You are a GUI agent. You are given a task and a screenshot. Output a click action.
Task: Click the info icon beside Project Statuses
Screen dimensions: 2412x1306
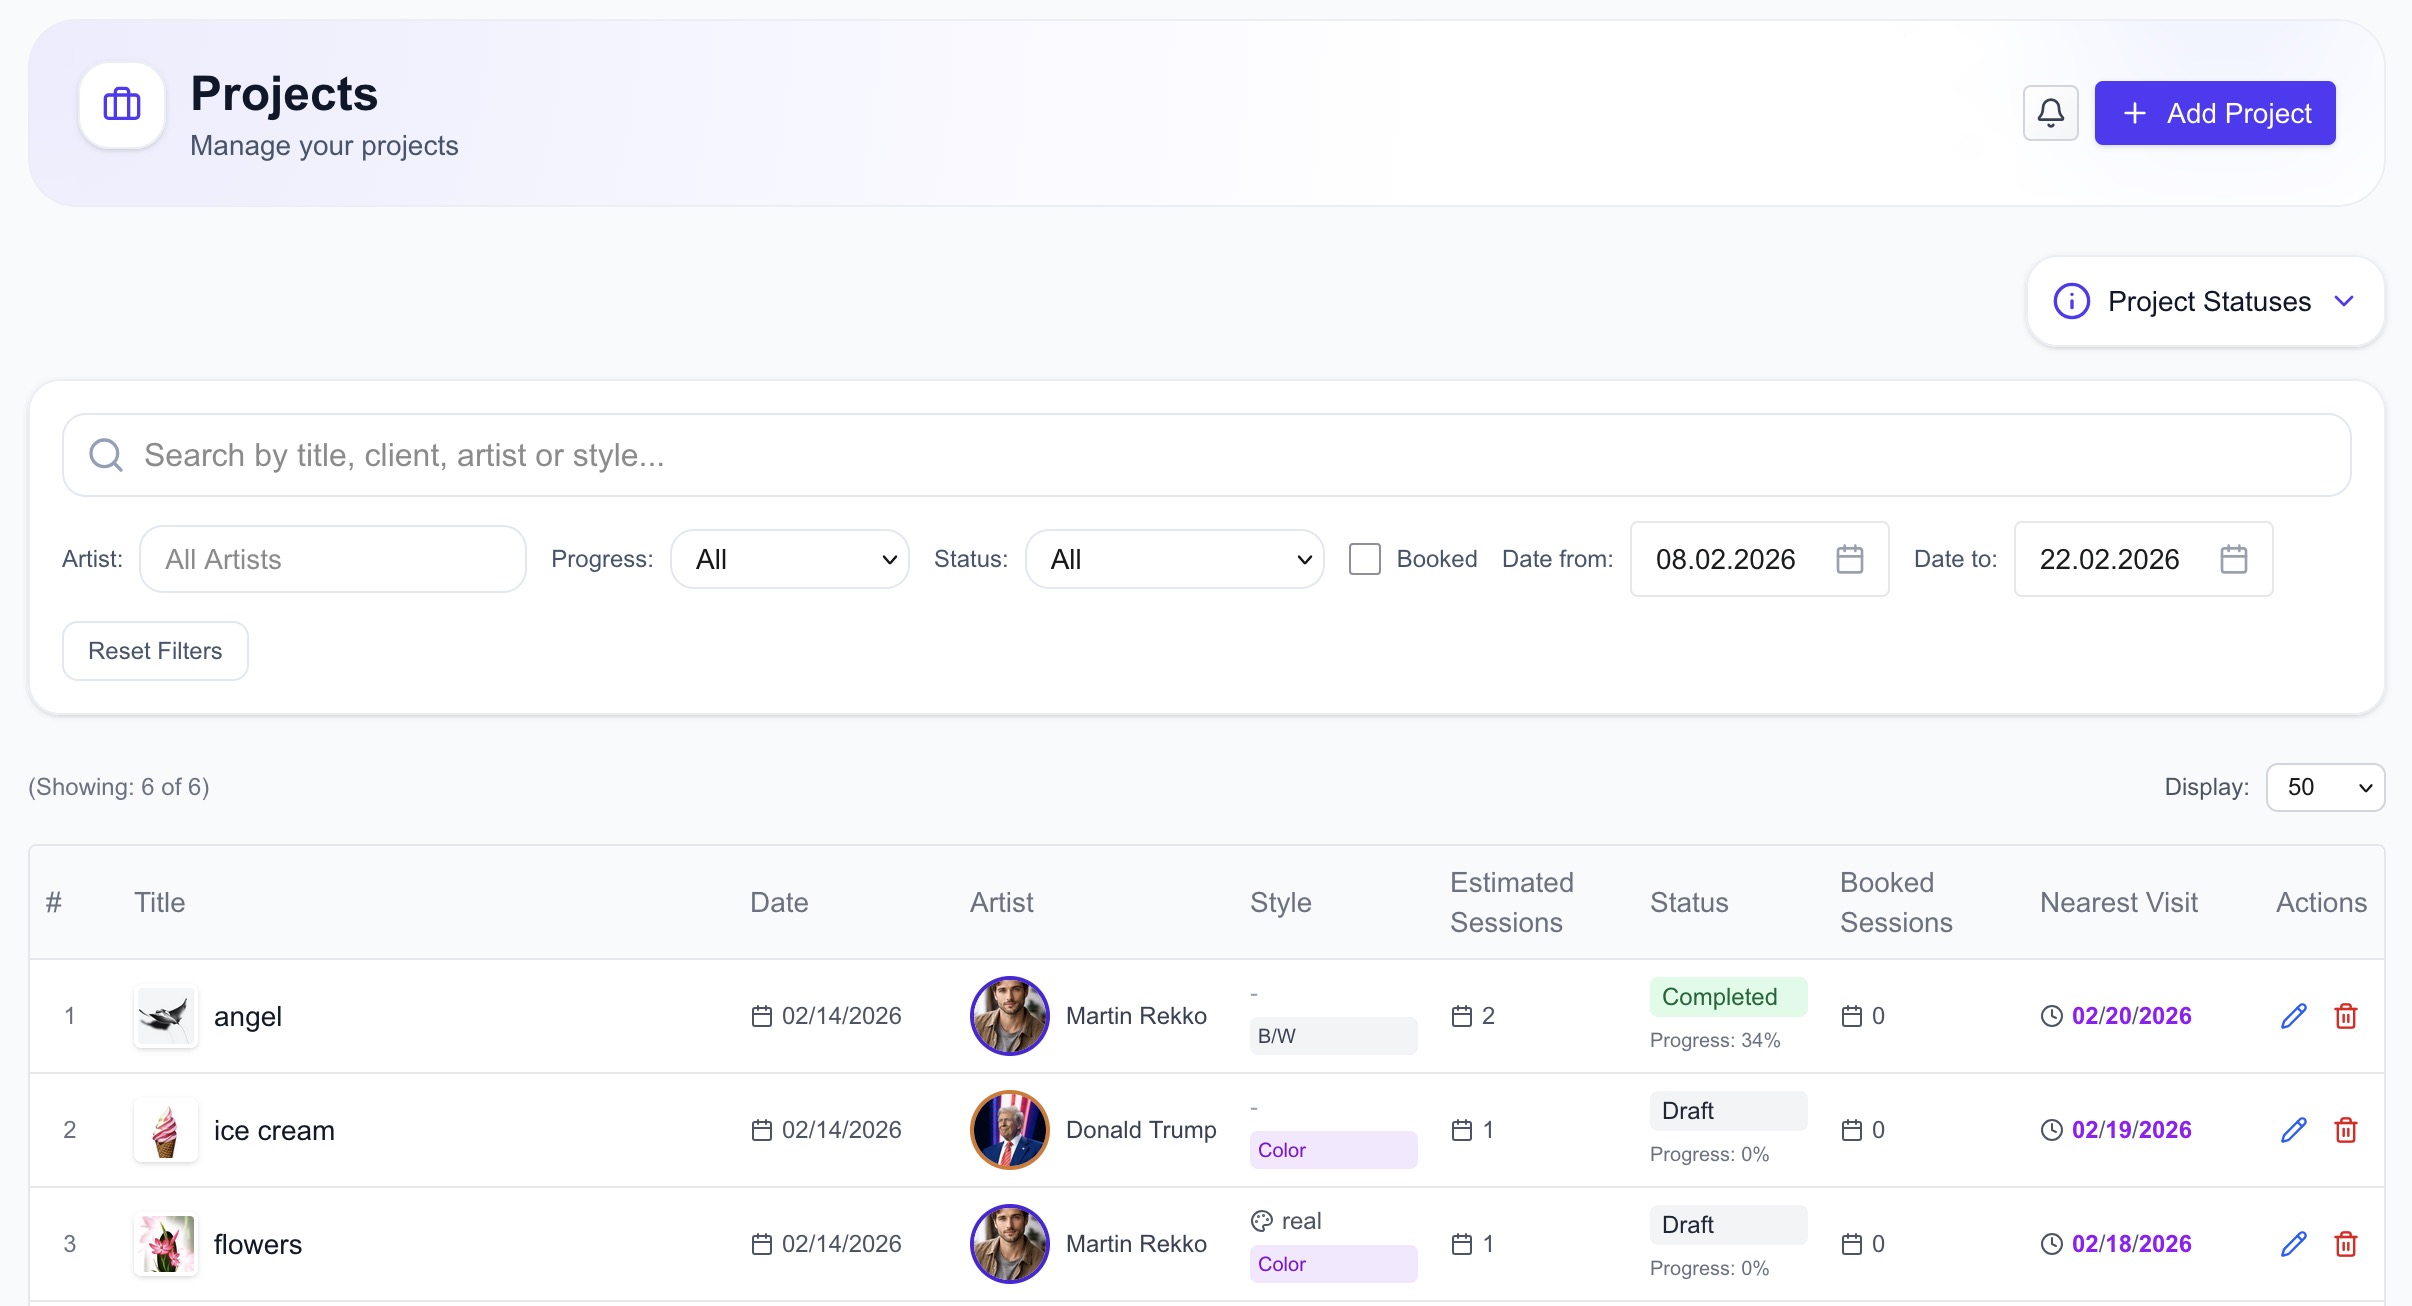pos(2071,301)
